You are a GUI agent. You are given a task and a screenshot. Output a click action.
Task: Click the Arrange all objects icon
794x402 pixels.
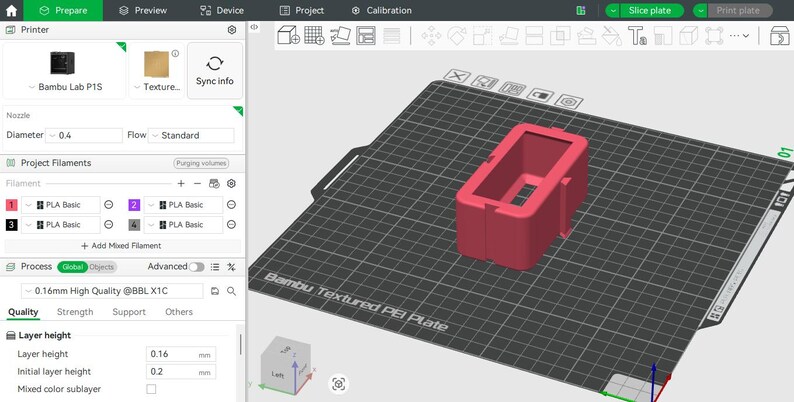[366, 35]
